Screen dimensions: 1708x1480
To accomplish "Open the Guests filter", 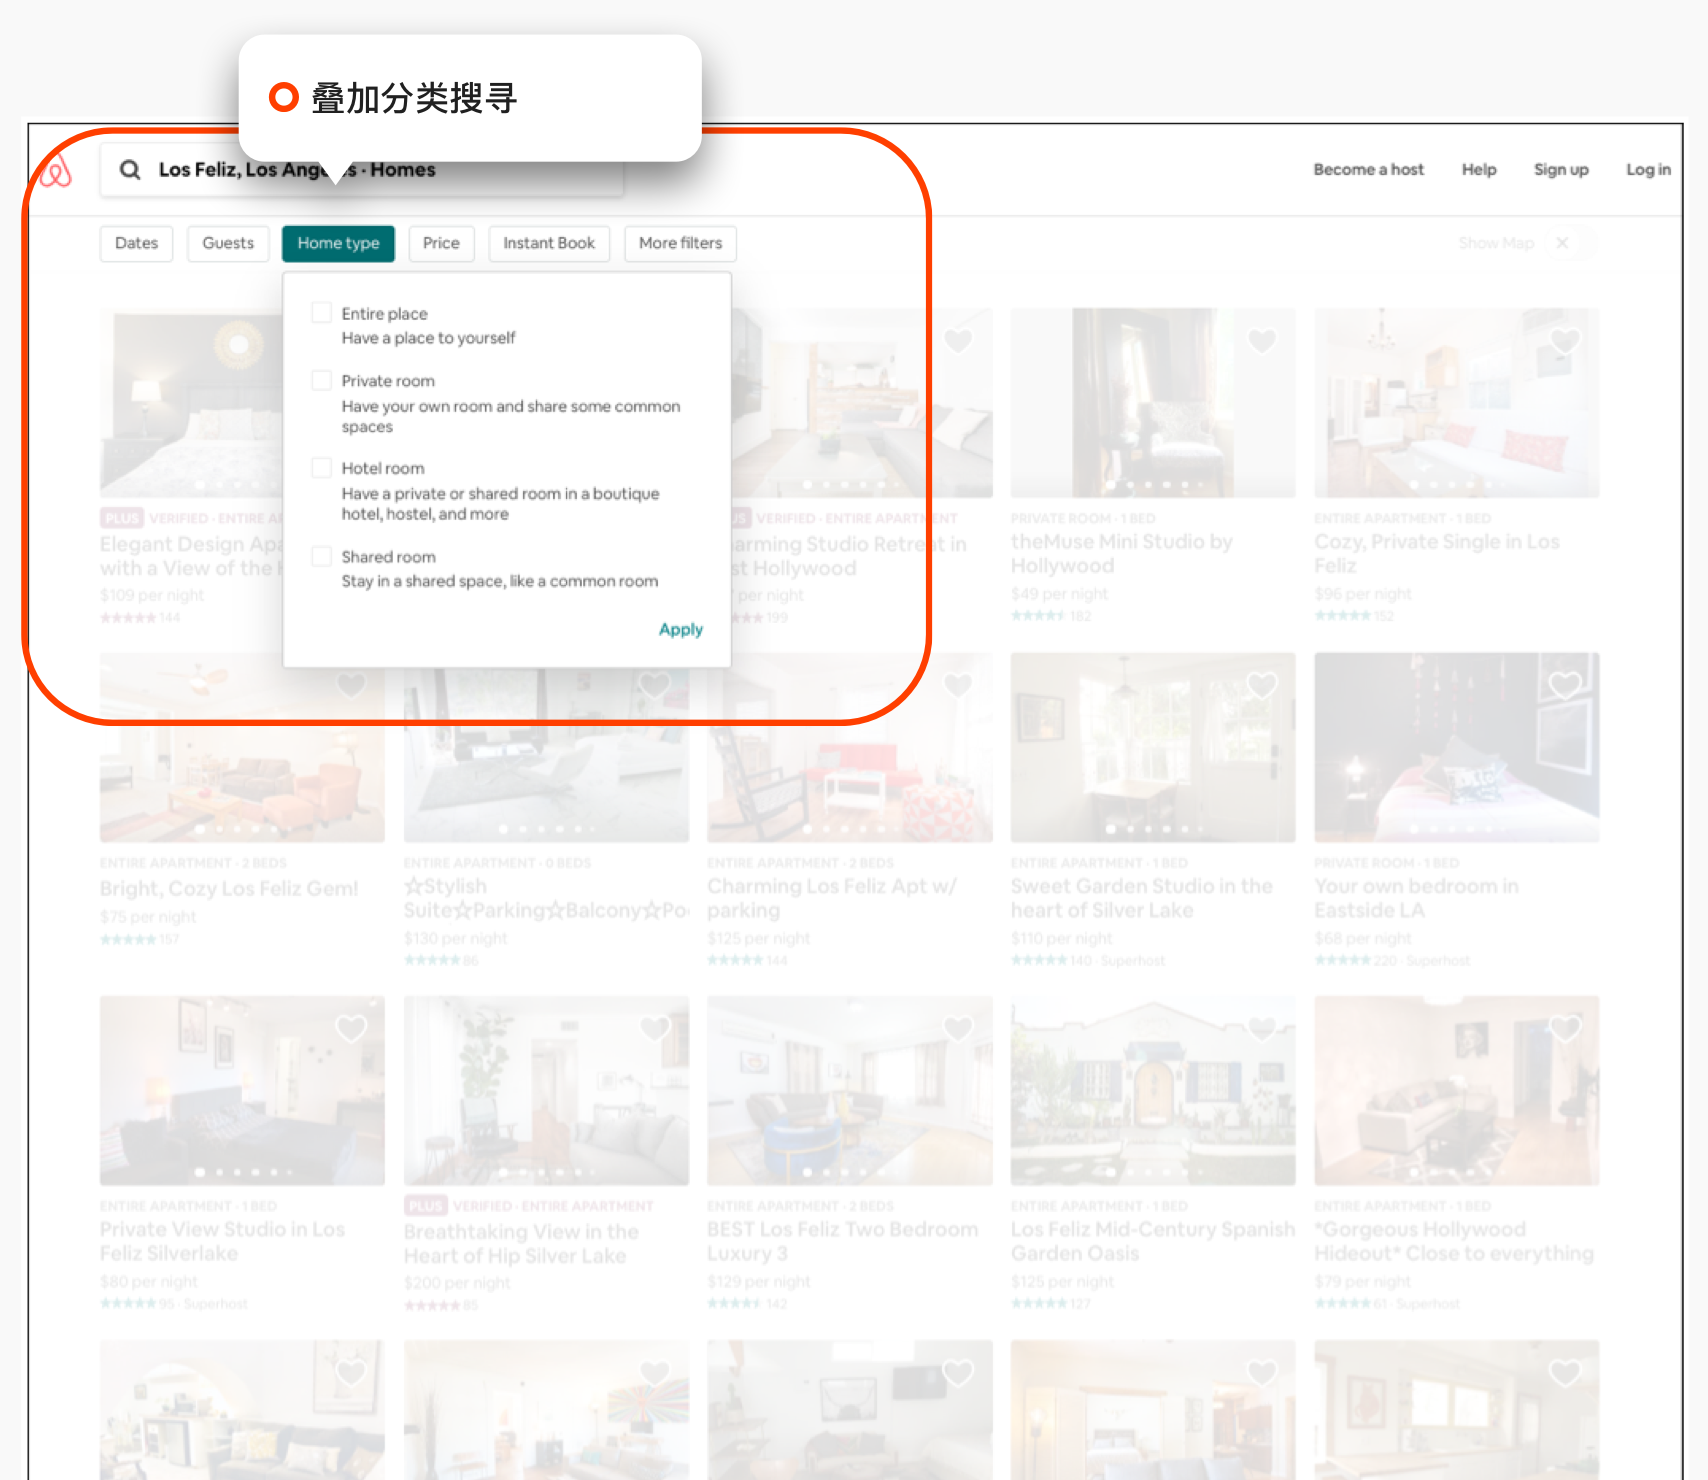I will [228, 243].
